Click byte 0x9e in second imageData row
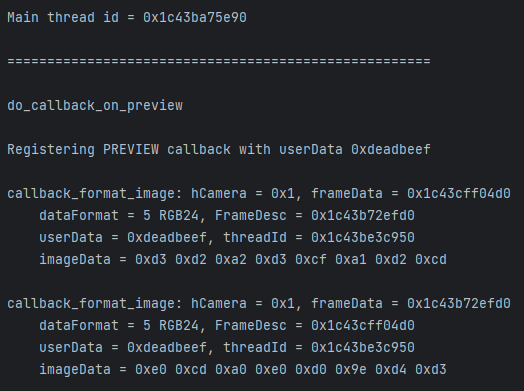Screen dimensions: 524x391 pyautogui.click(x=351, y=370)
